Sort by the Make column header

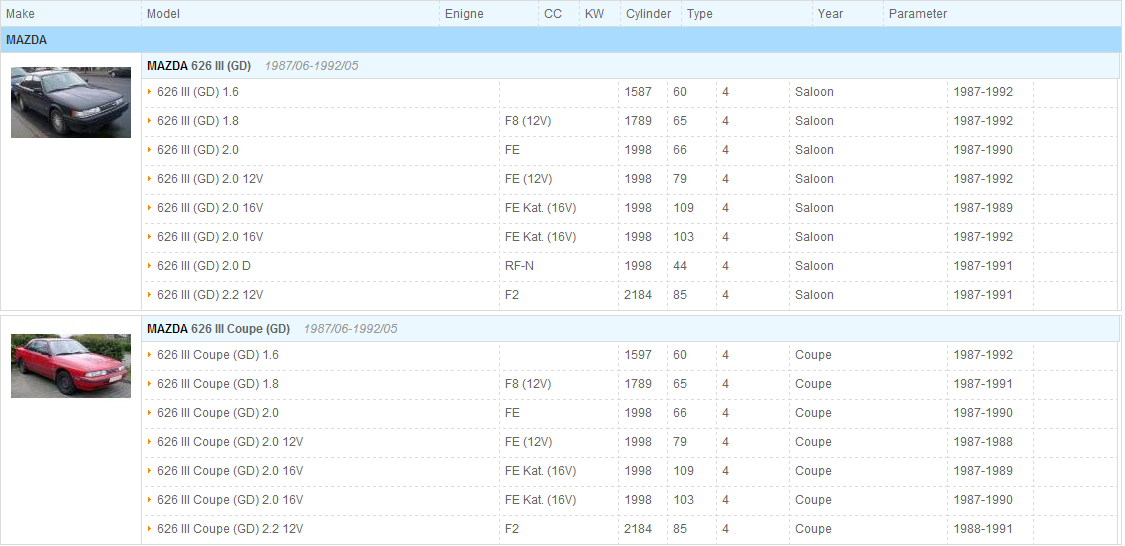point(20,14)
